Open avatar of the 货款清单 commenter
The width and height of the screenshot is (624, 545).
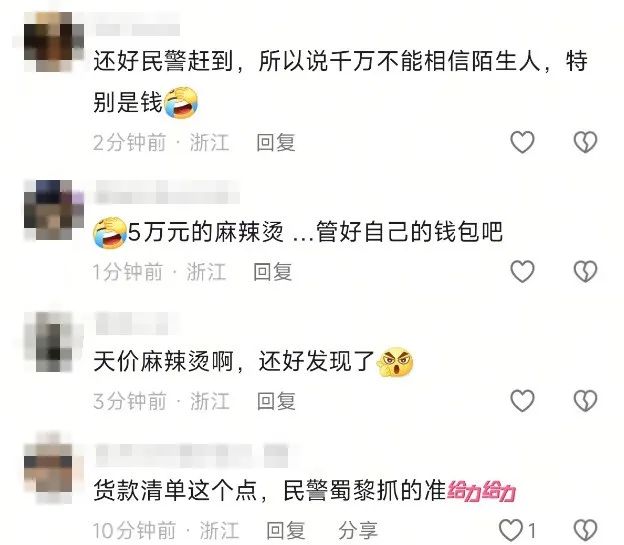[54, 468]
